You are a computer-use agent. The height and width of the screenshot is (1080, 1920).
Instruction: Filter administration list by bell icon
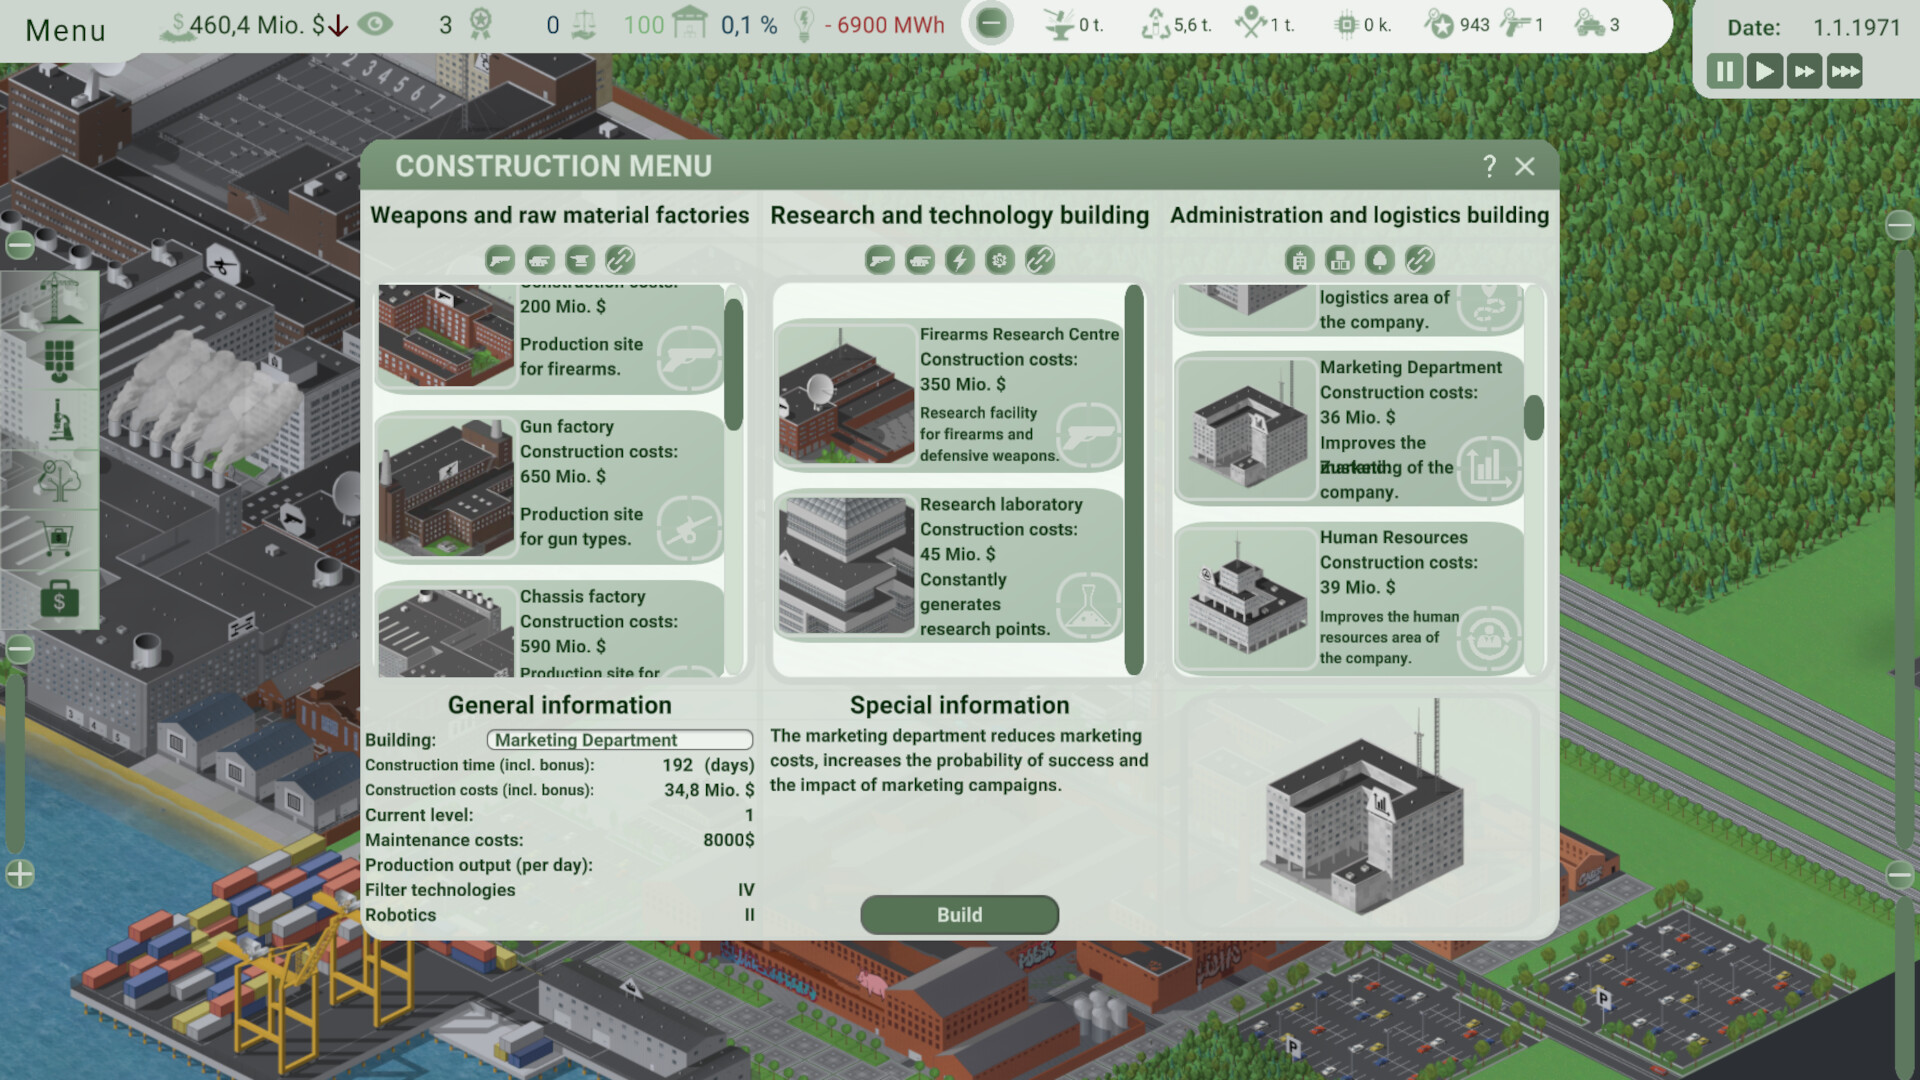click(x=1379, y=261)
